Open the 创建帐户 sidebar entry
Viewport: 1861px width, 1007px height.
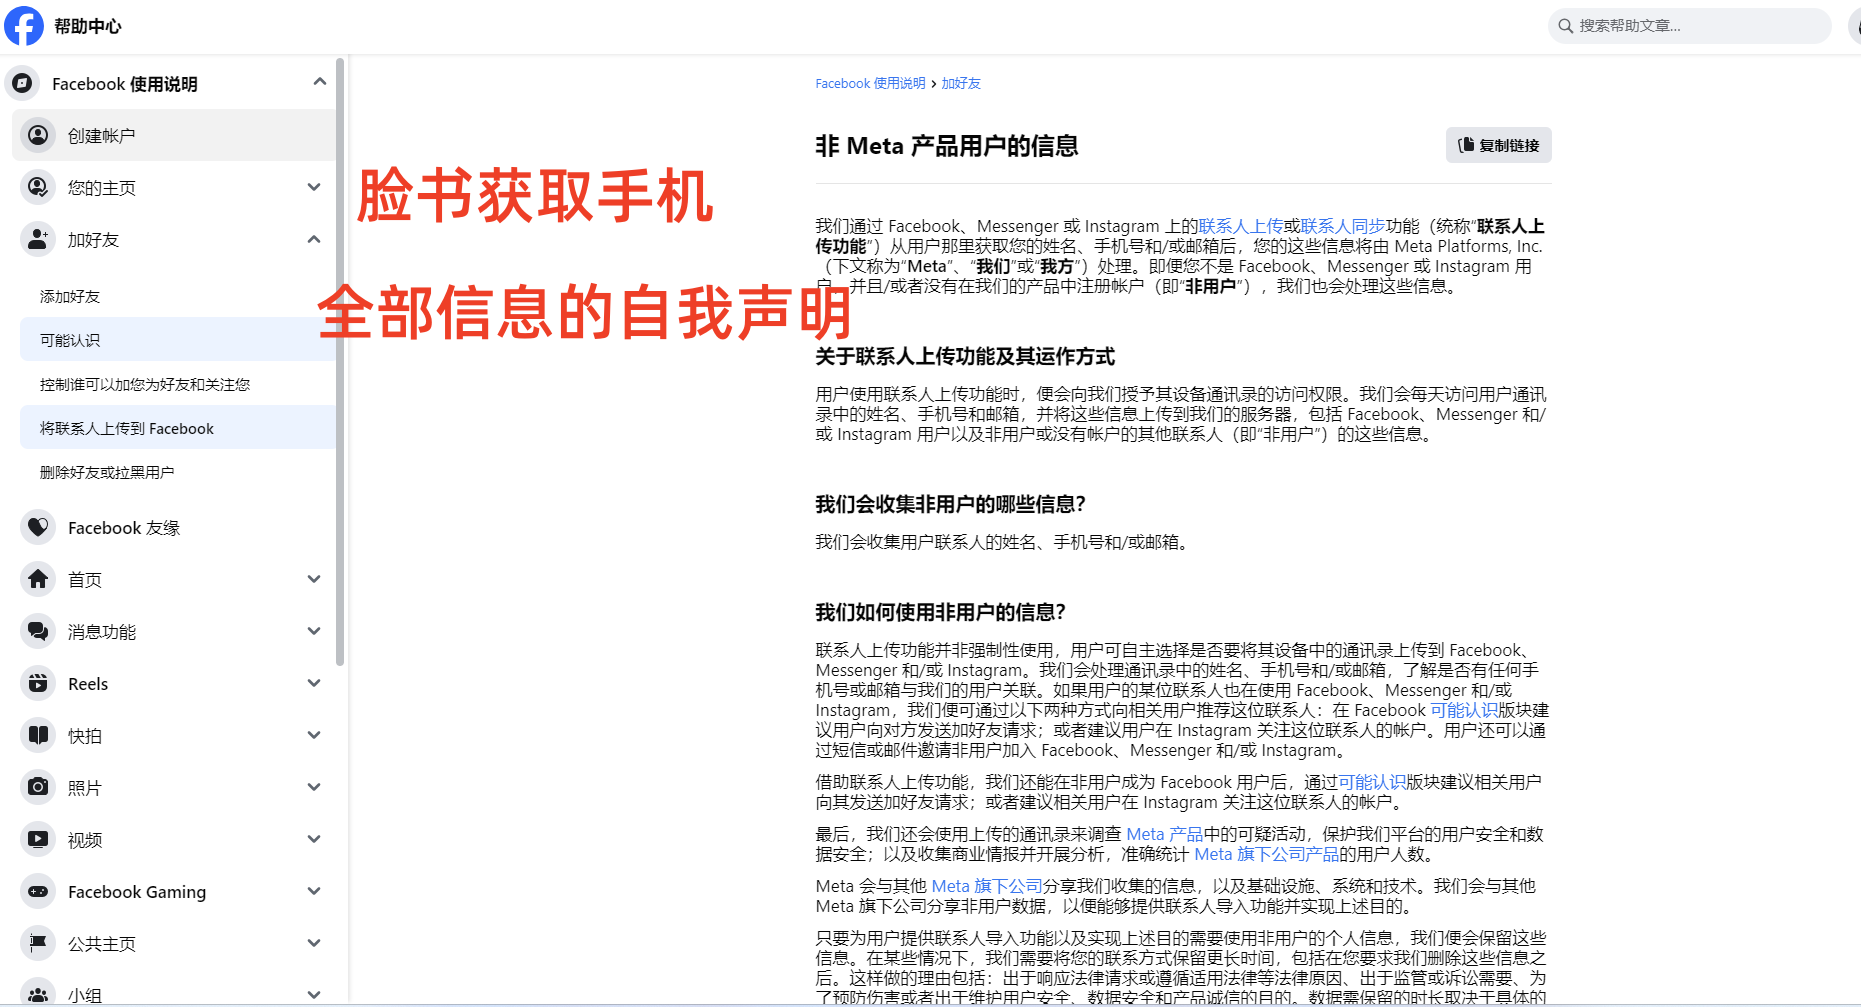(x=174, y=135)
